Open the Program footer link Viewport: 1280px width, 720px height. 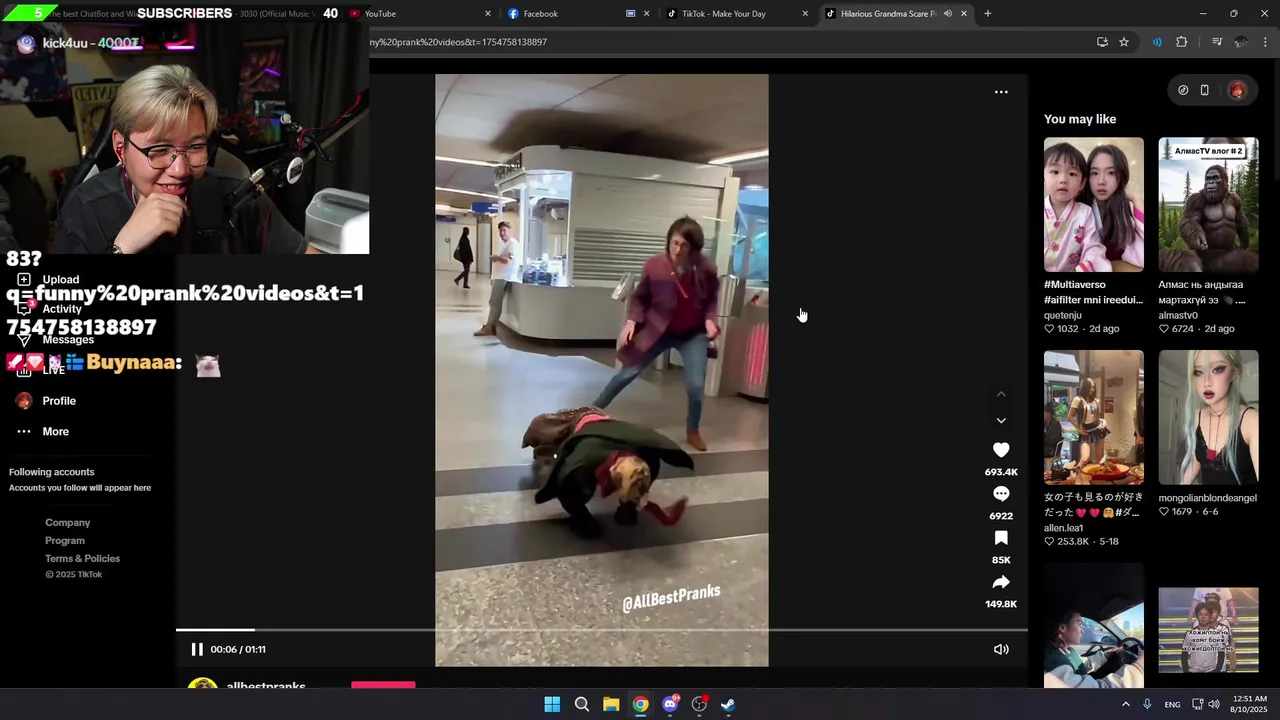pos(65,541)
